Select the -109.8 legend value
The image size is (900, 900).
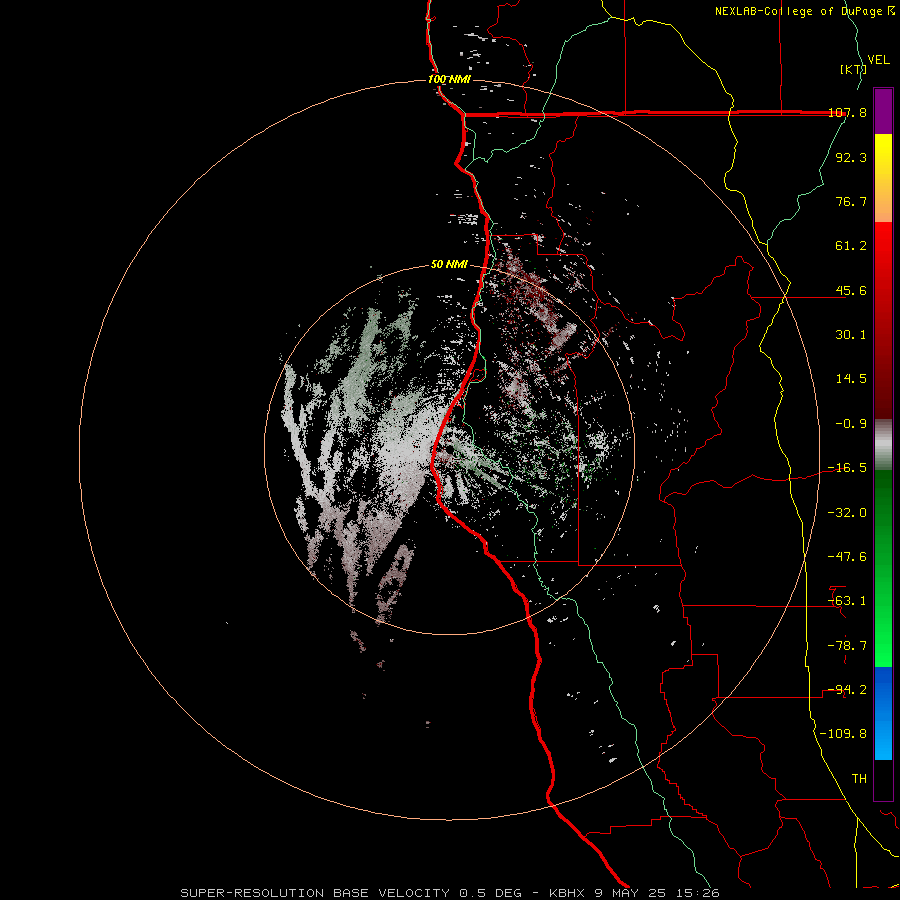pyautogui.click(x=843, y=734)
